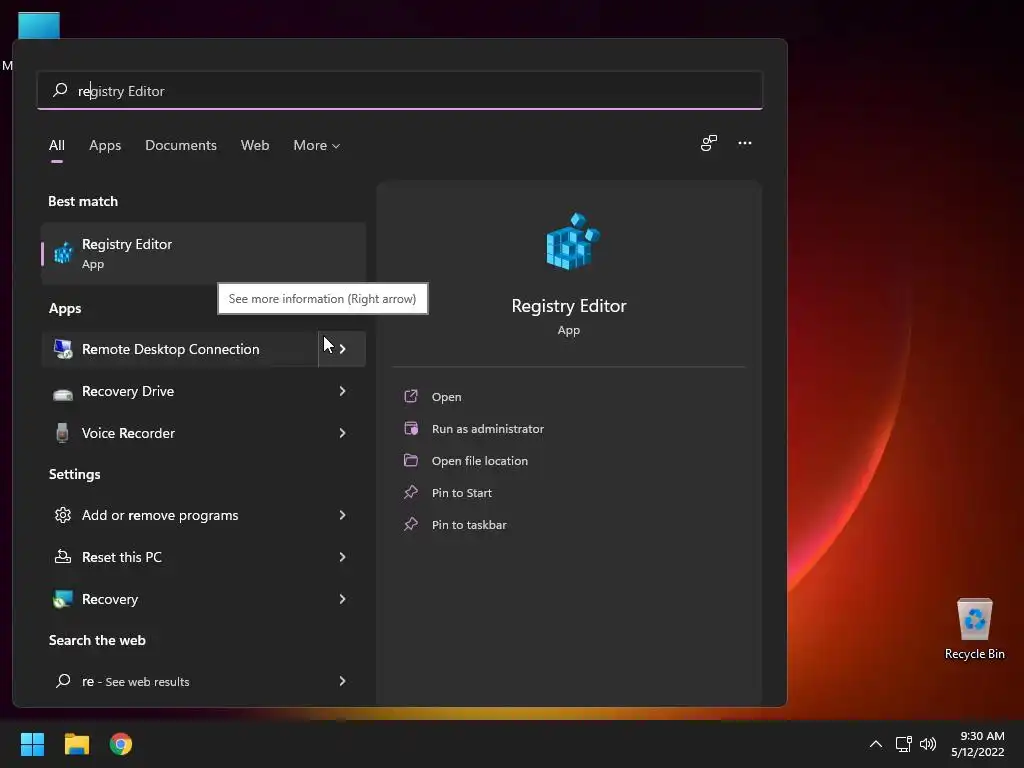Choose Pin to Start
Screen dimensions: 1024x768
pos(462,492)
